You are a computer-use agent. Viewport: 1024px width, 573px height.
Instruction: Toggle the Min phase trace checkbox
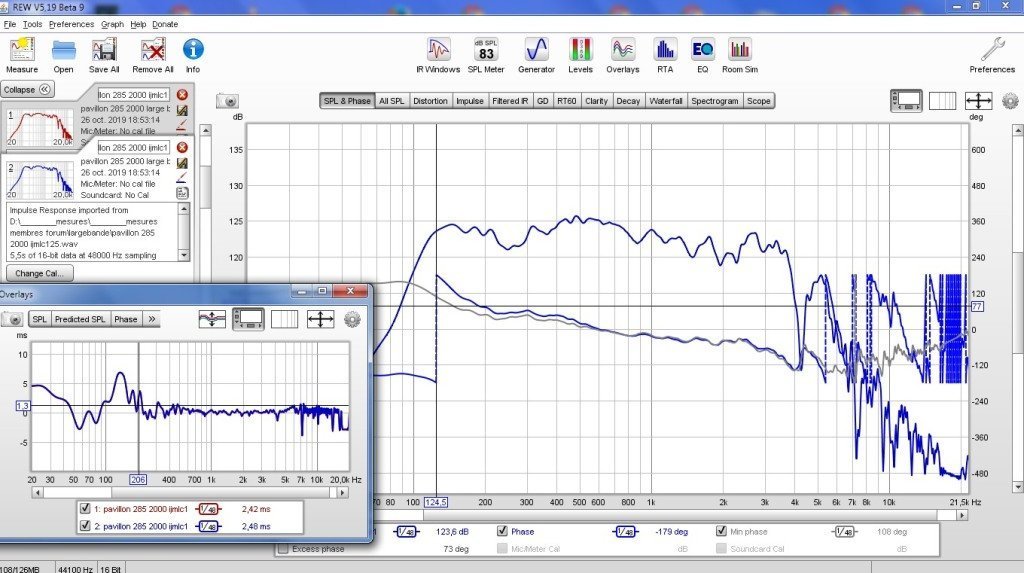[721, 531]
